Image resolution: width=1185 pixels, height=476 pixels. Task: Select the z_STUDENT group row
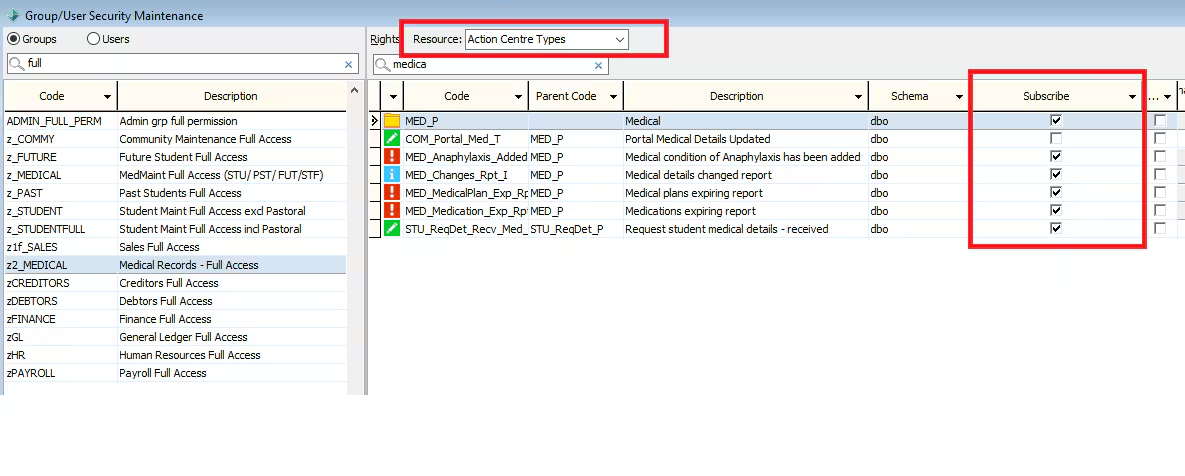tap(175, 211)
